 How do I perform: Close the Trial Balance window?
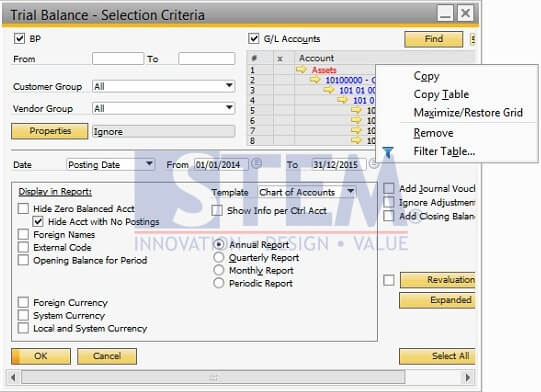465,13
